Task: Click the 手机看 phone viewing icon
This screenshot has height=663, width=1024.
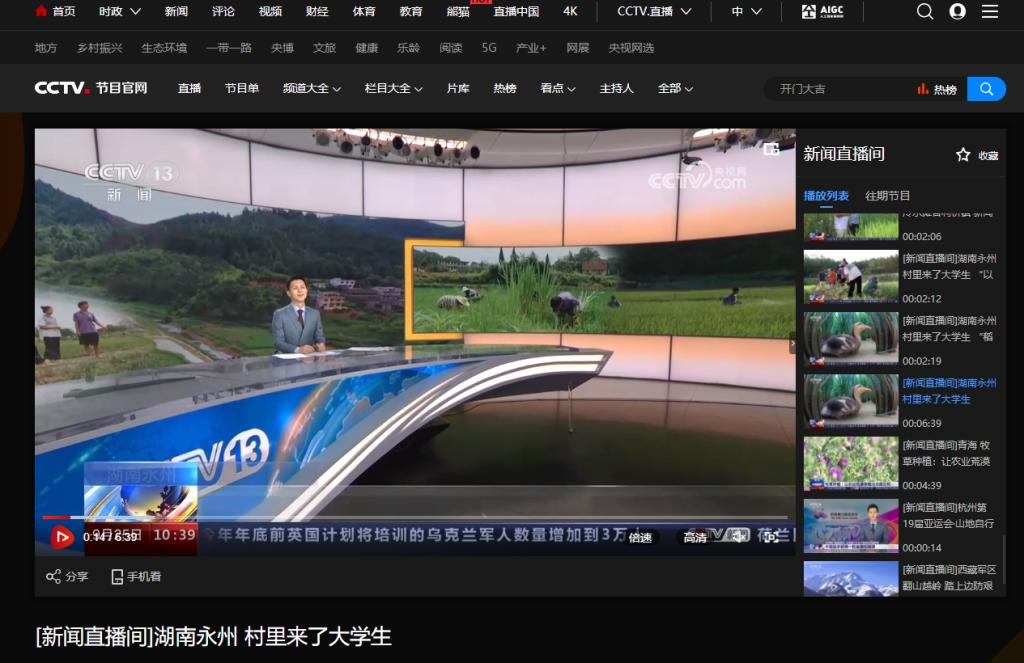Action: pyautogui.click(x=136, y=576)
